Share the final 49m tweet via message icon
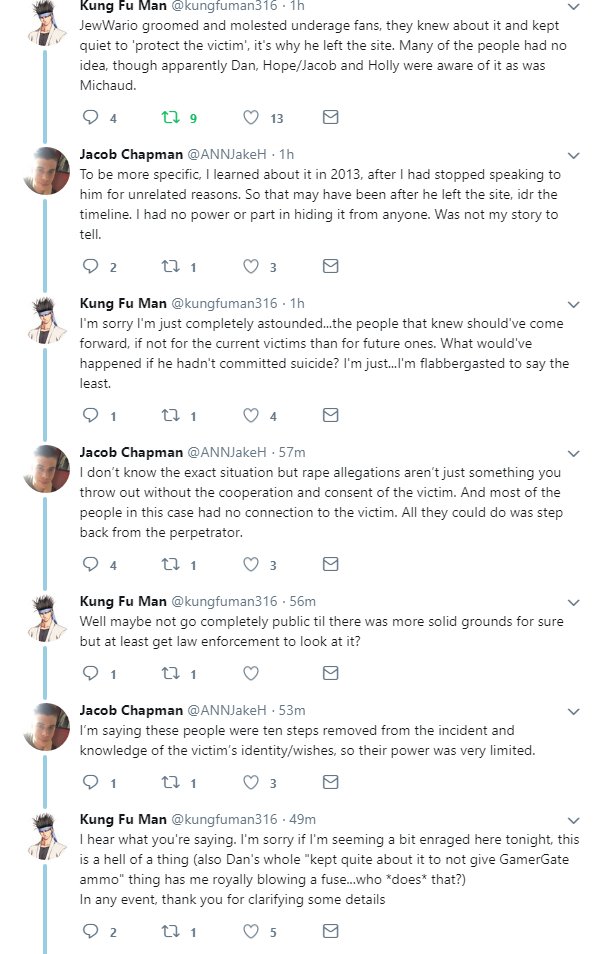The width and height of the screenshot is (612, 954). (330, 931)
